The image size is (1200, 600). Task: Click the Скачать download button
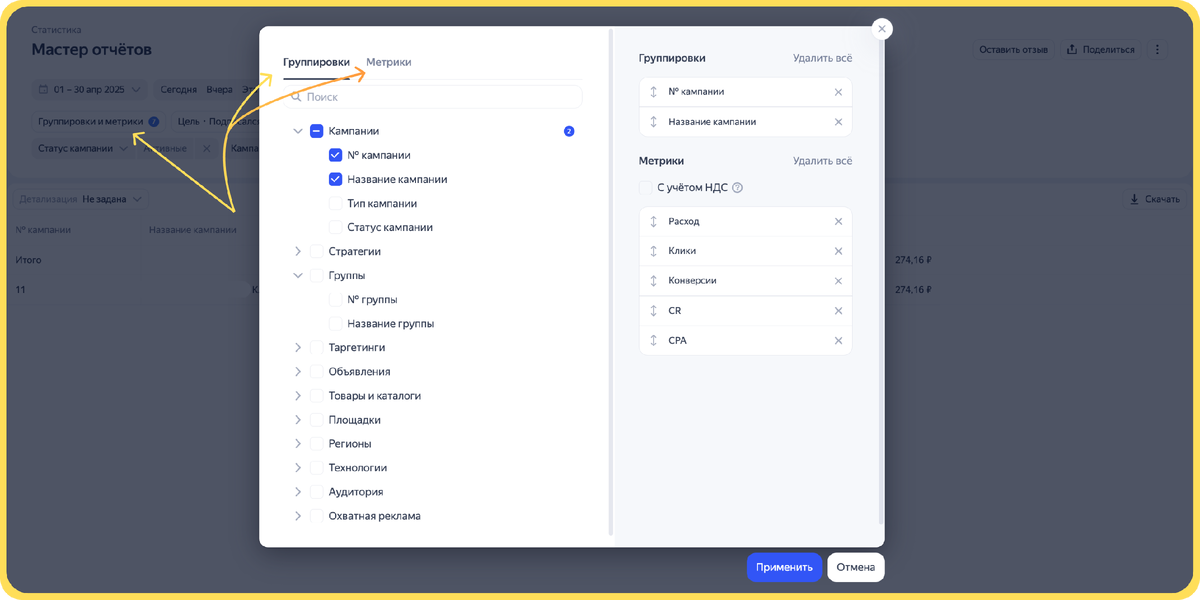tap(1155, 199)
